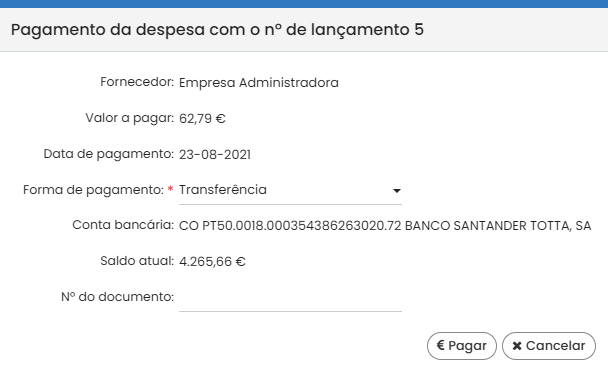
Task: Click the Fornecedor label
Action: coord(137,82)
